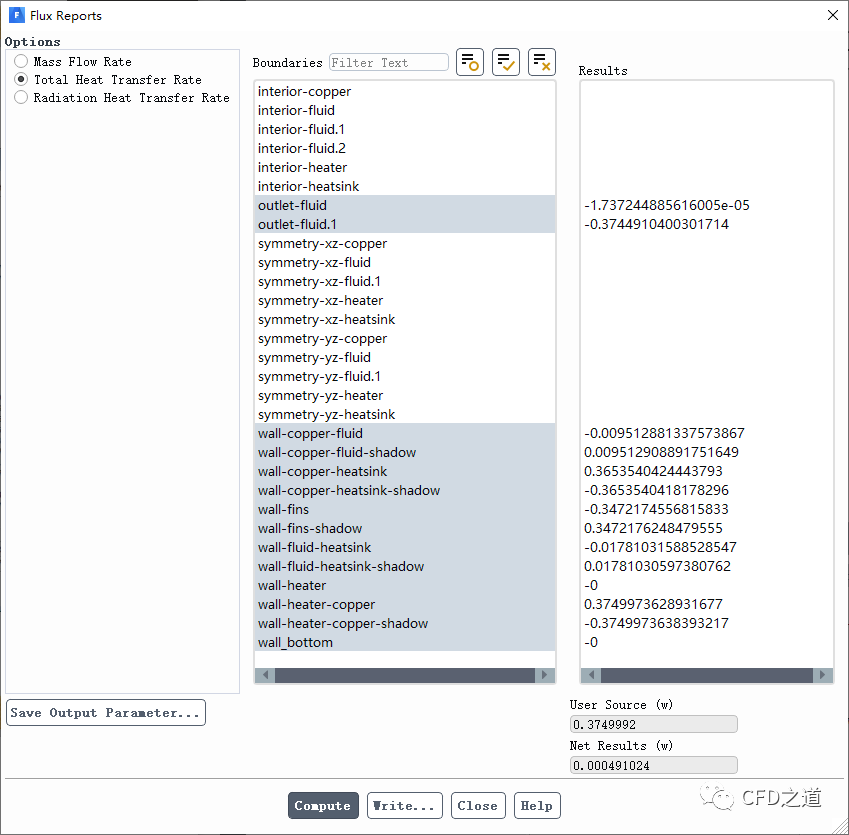Deselect the outlet-fluid.1 boundary
Viewport: 849px width, 835px height.
pyautogui.click(x=297, y=225)
